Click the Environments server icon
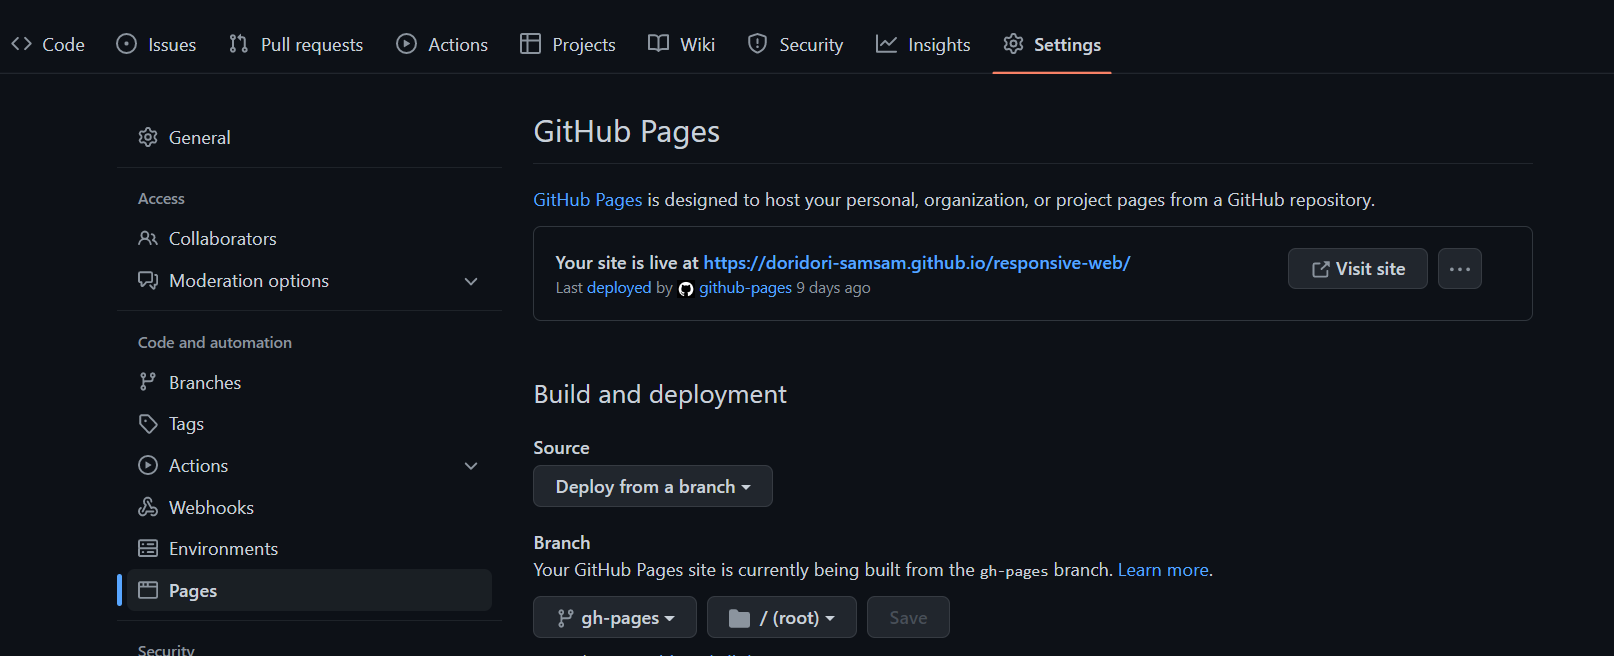Viewport: 1614px width, 656px height. (x=148, y=549)
